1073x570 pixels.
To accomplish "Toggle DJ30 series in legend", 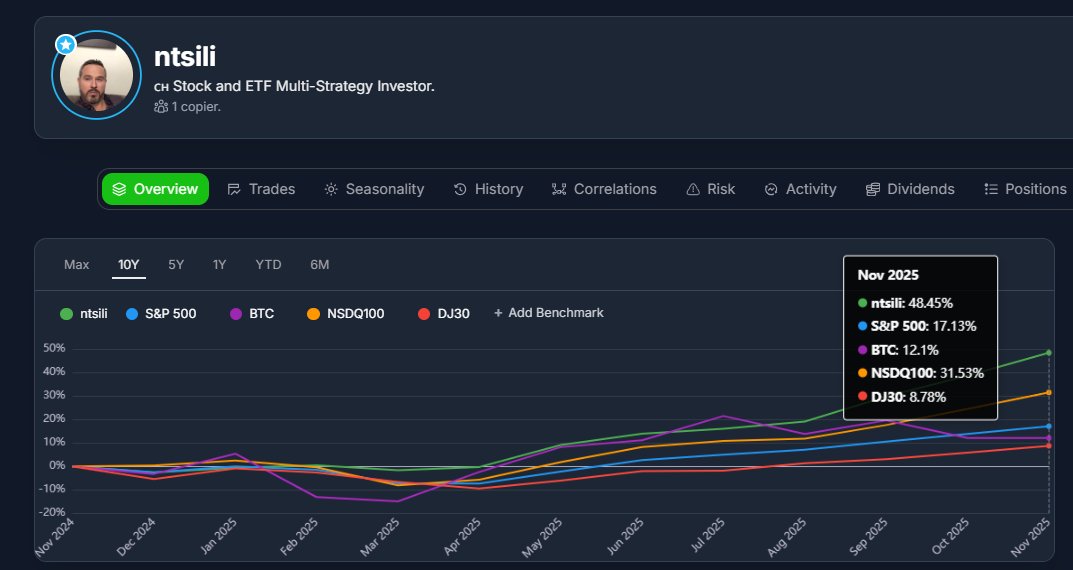I will pyautogui.click(x=443, y=314).
